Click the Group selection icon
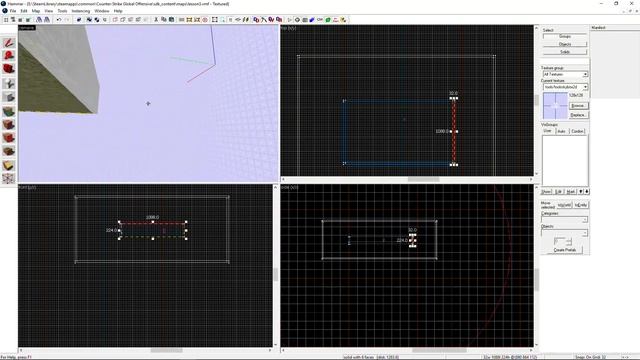Viewport: 640px width, 360px height. click(89, 20)
